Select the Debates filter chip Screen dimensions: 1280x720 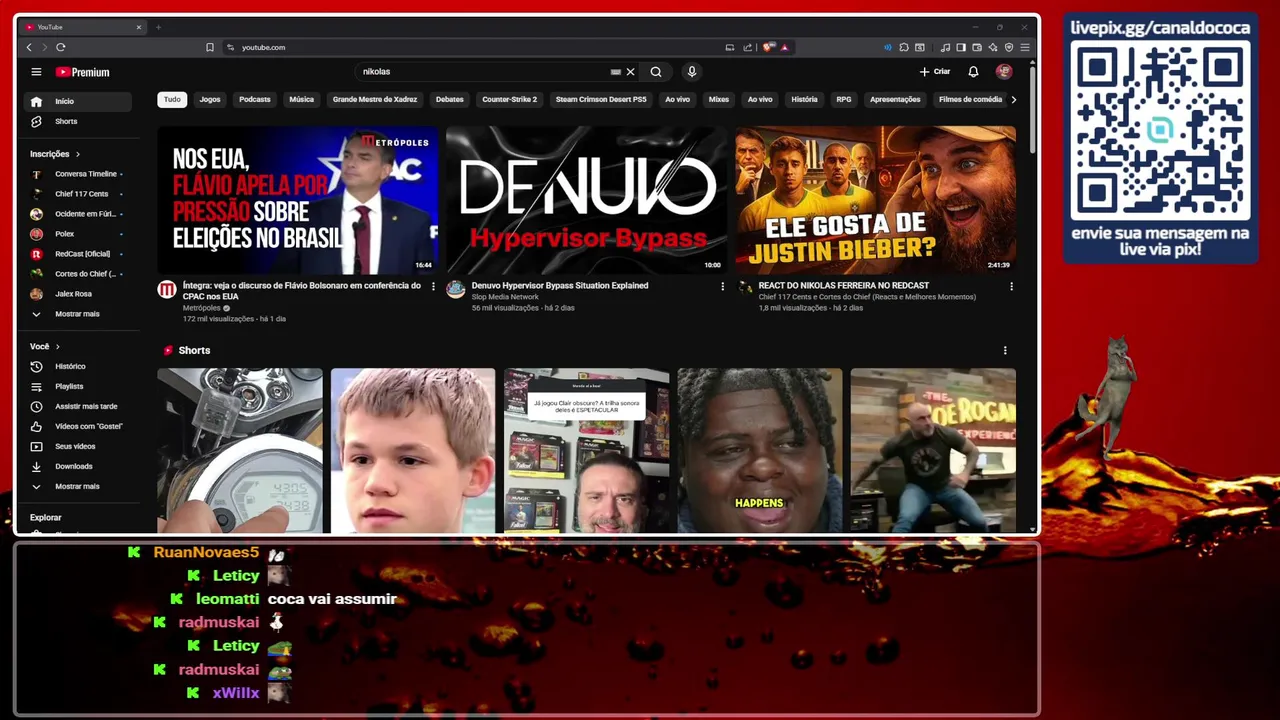[x=450, y=99]
